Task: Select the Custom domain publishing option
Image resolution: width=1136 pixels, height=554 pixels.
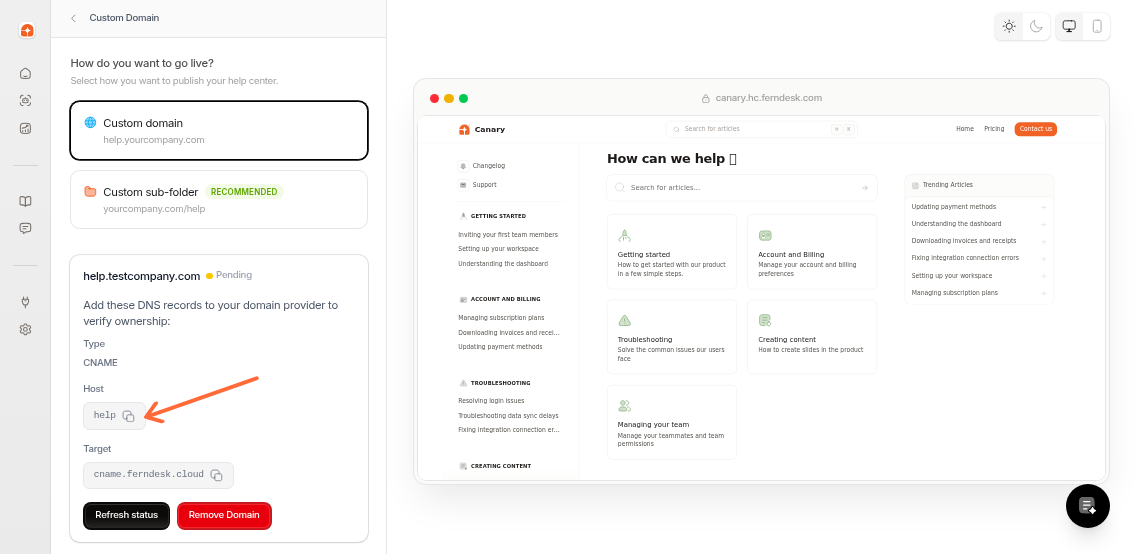Action: pyautogui.click(x=219, y=130)
